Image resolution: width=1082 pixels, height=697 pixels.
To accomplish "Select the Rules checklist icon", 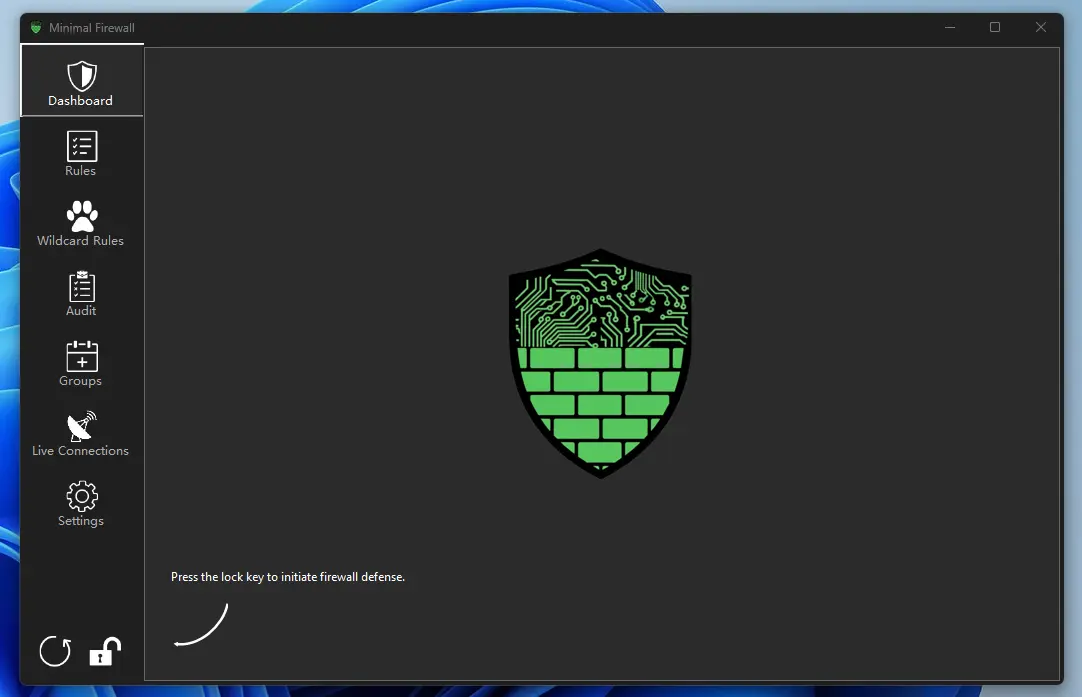I will [81, 145].
